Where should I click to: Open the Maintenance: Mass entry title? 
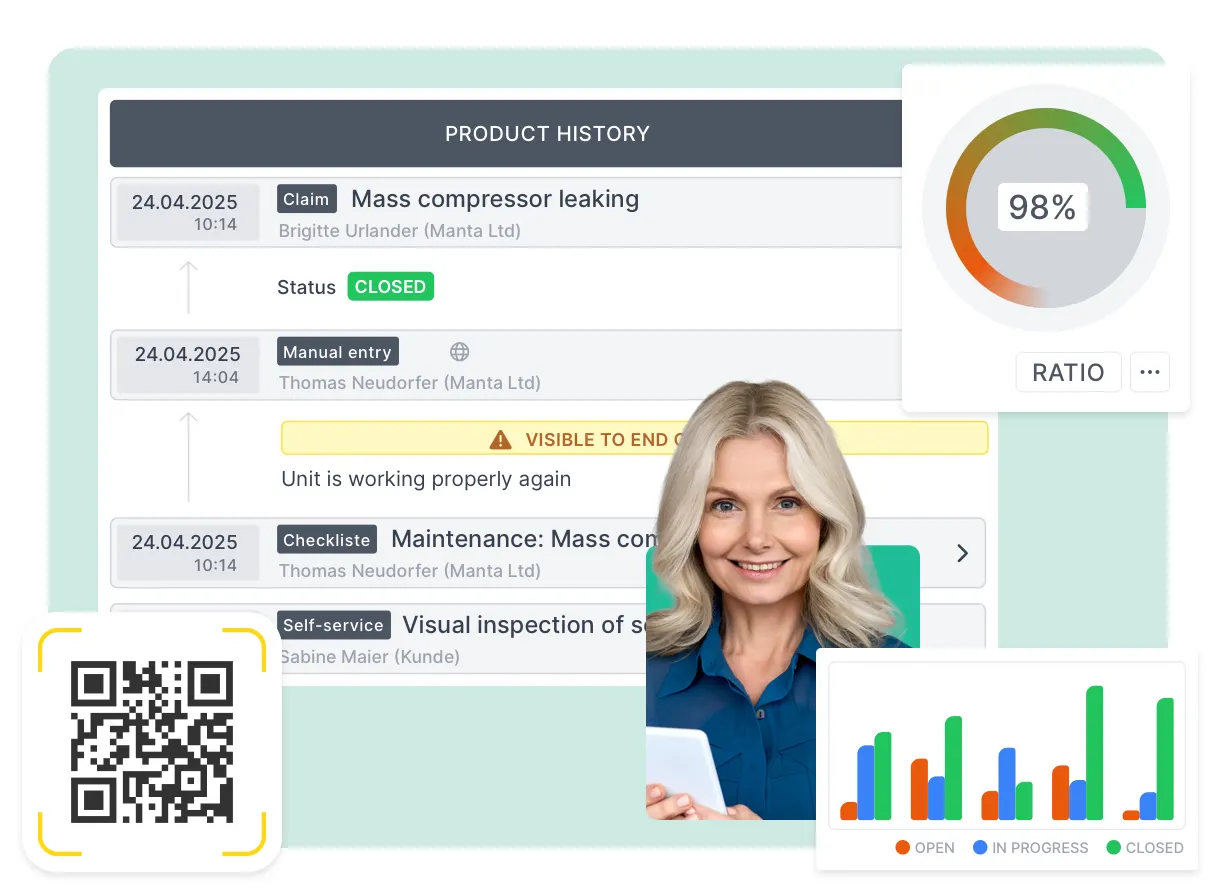pos(524,539)
